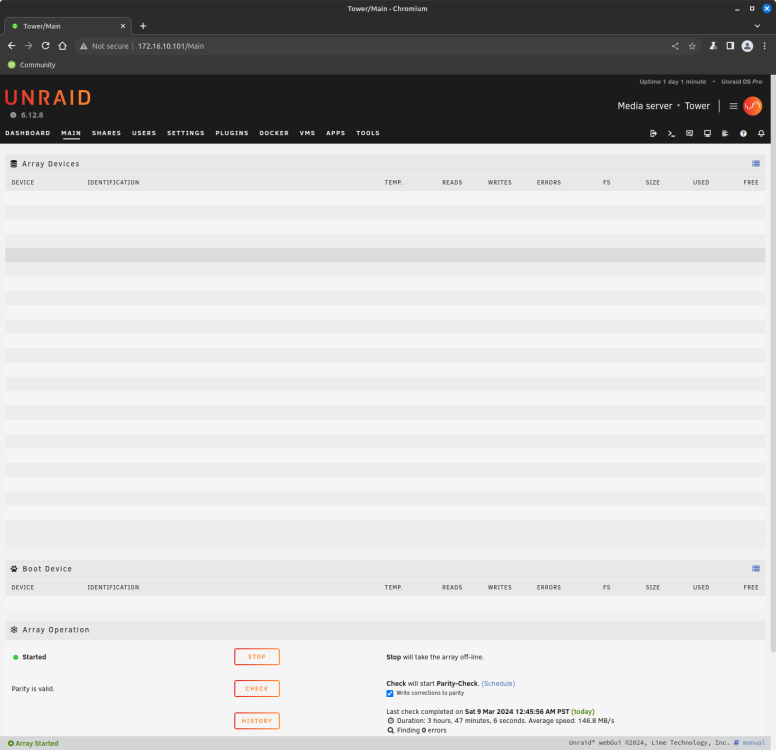The width and height of the screenshot is (776, 750).
Task: Open the manual link in footer
Action: pyautogui.click(x=754, y=743)
